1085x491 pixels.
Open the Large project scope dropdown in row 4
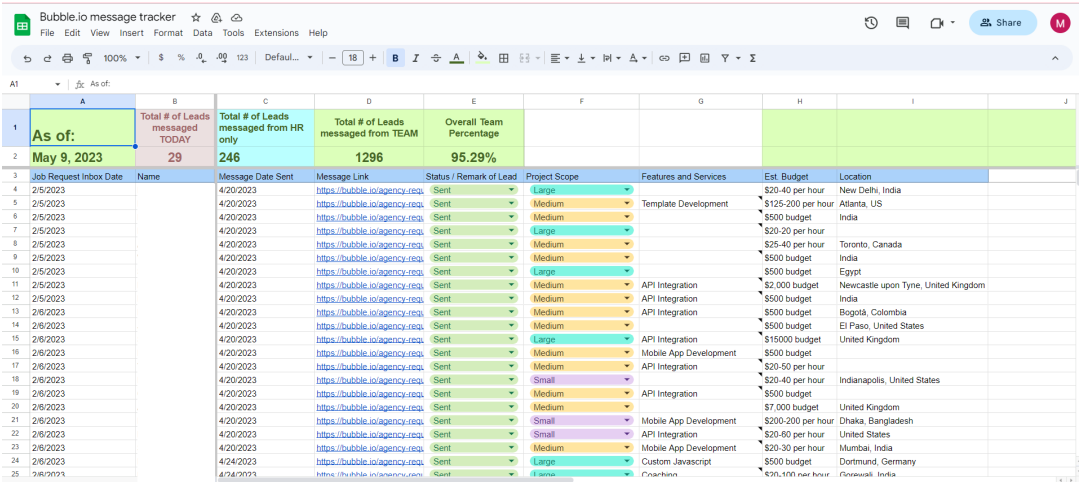627,189
